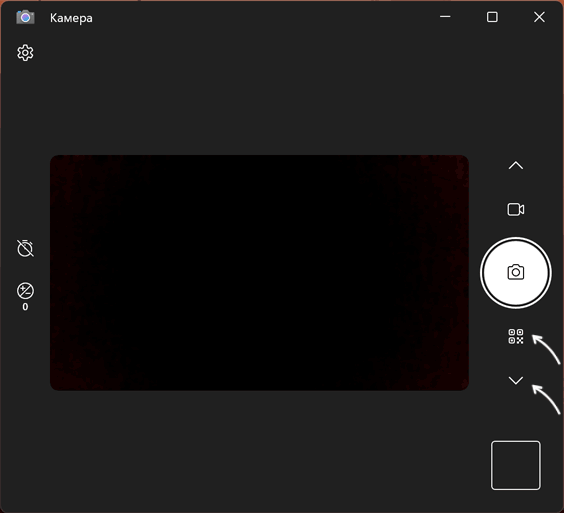Screen dimensions: 564x513
Task: Click the crossed-out stopwatch icon
Action: 25,248
